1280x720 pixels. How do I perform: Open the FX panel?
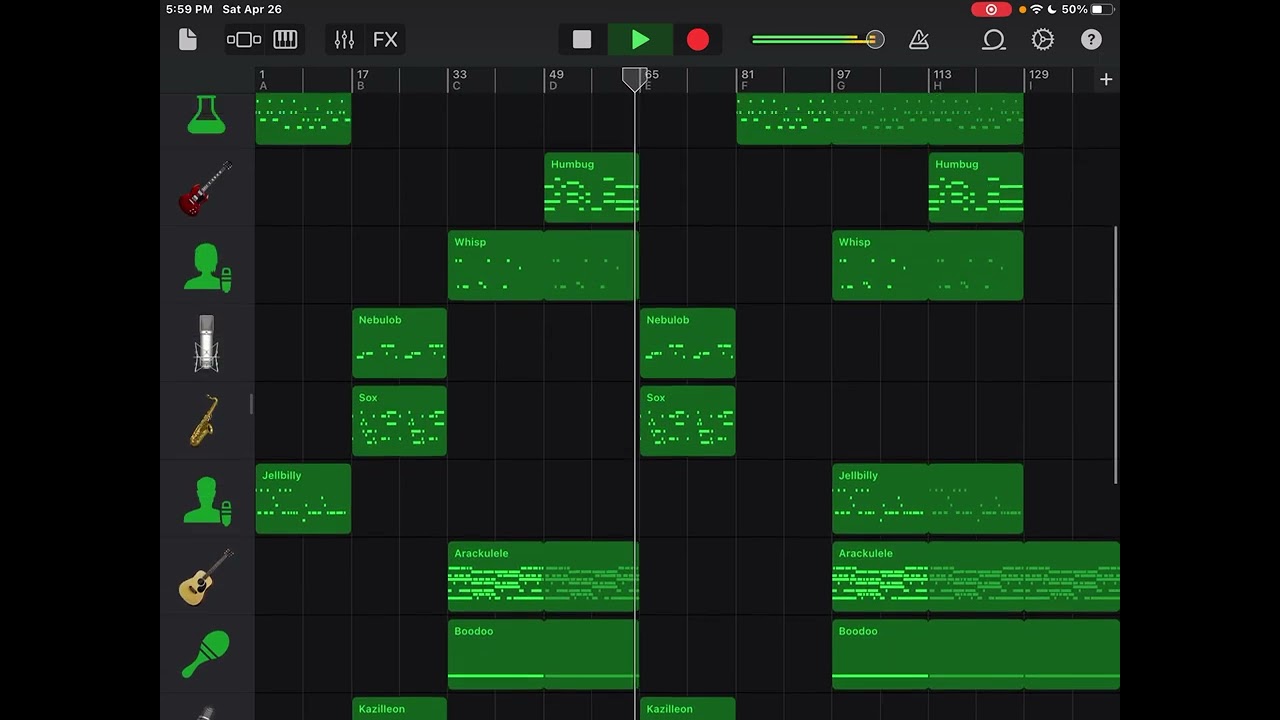tap(385, 40)
